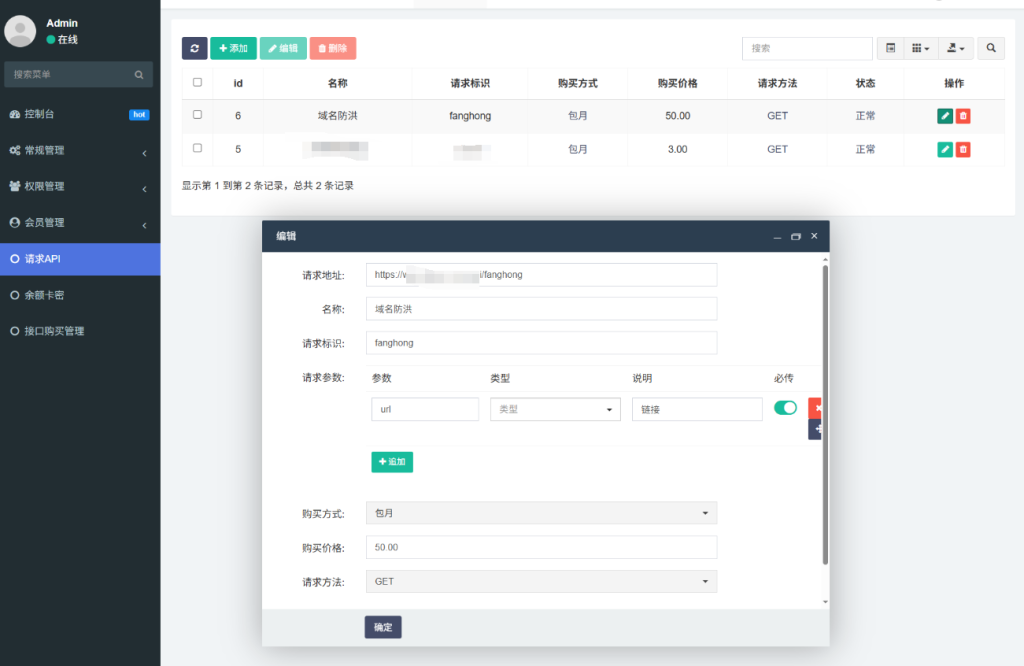Click inside the 购买价格 input field

(540, 547)
